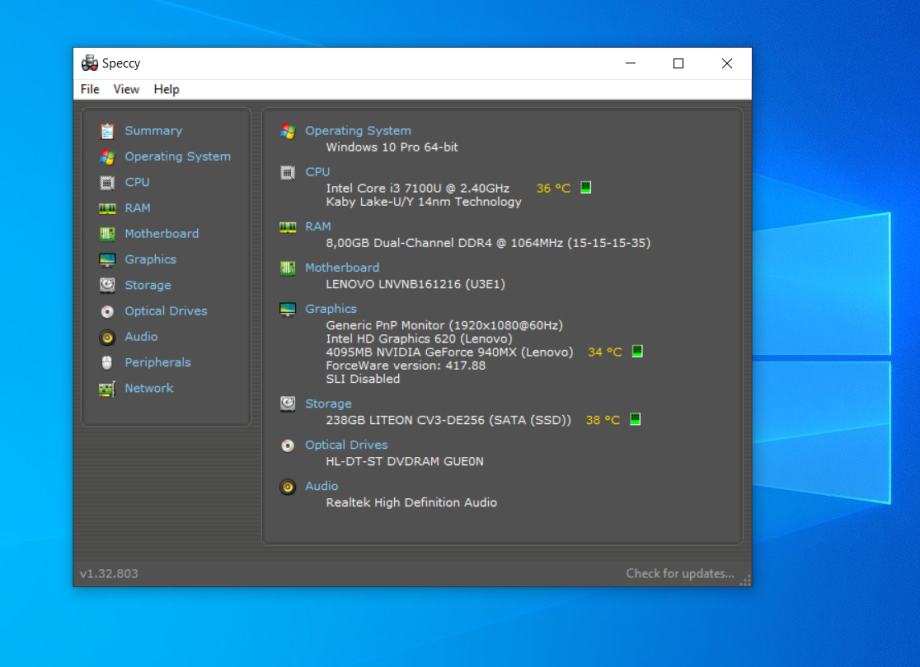The image size is (920, 667).
Task: Select Audio in the sidebar
Action: (x=141, y=337)
